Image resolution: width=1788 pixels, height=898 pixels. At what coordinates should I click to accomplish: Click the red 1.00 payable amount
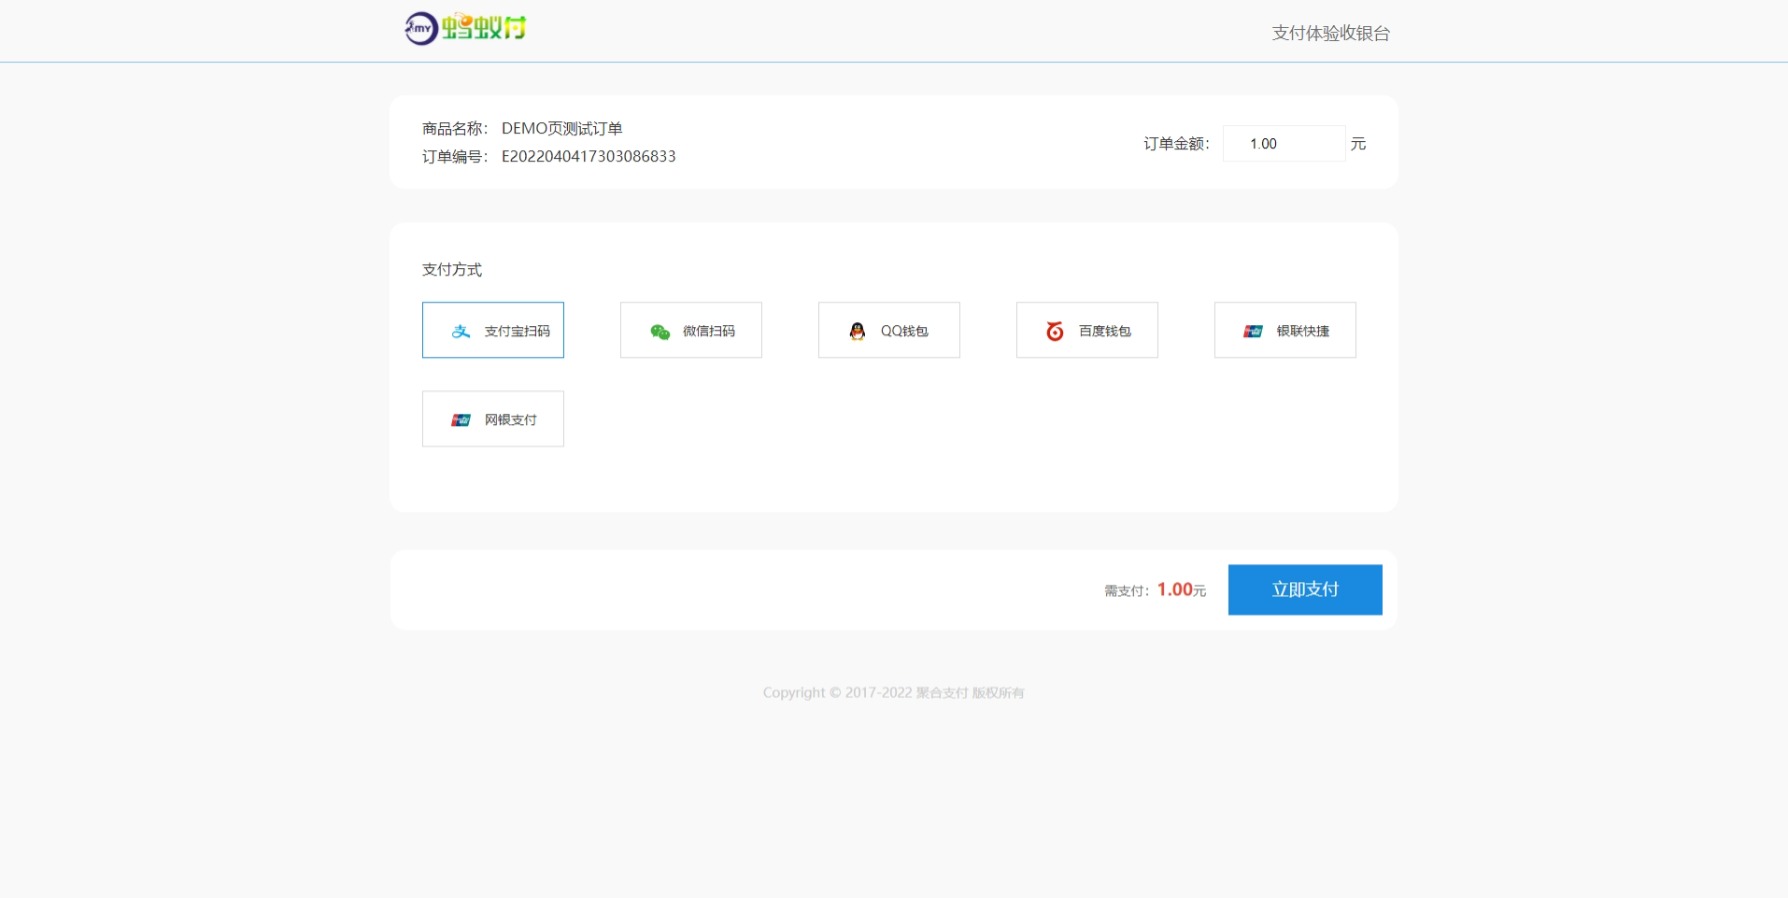(1174, 590)
